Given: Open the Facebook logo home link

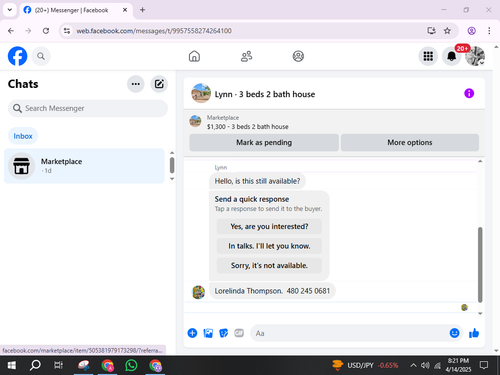Looking at the screenshot, I should [17, 56].
